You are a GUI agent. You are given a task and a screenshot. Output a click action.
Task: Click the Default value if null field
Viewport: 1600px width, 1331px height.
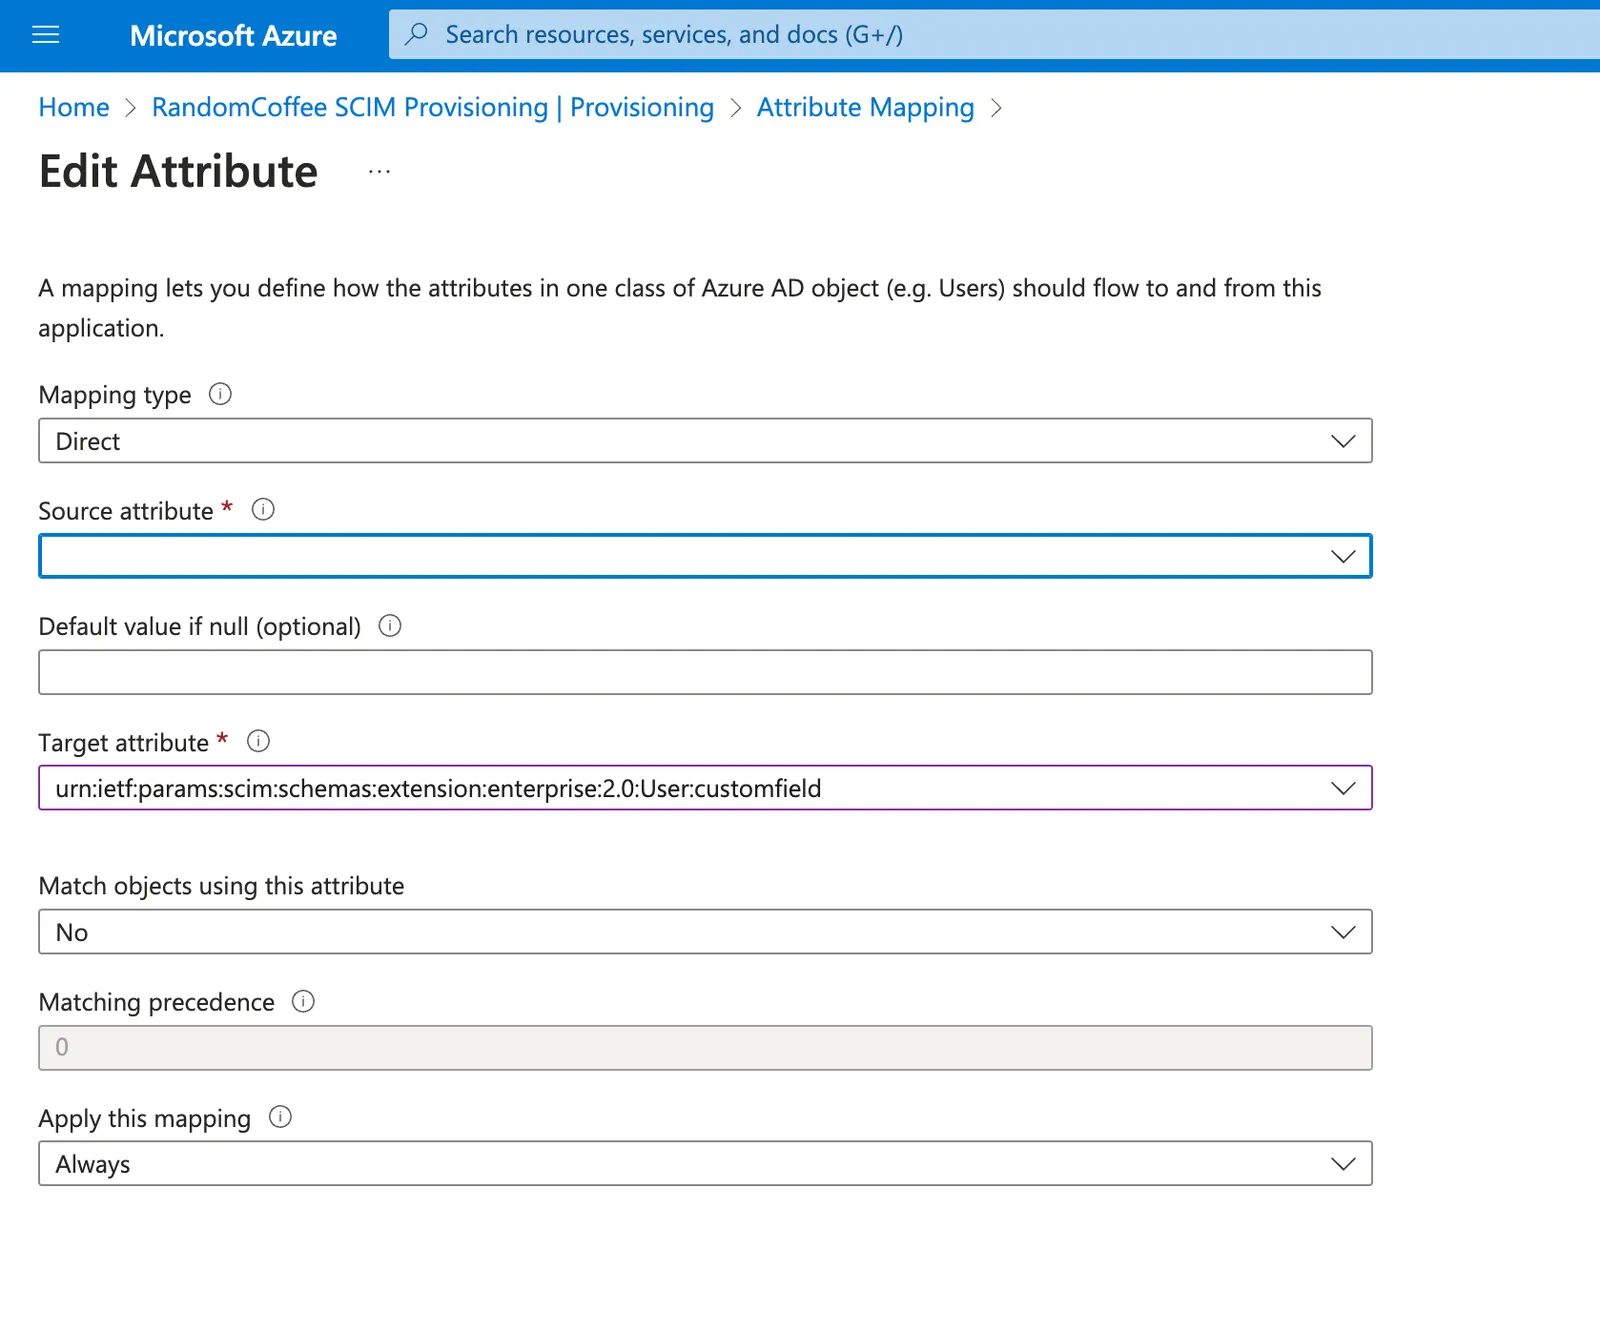click(705, 672)
